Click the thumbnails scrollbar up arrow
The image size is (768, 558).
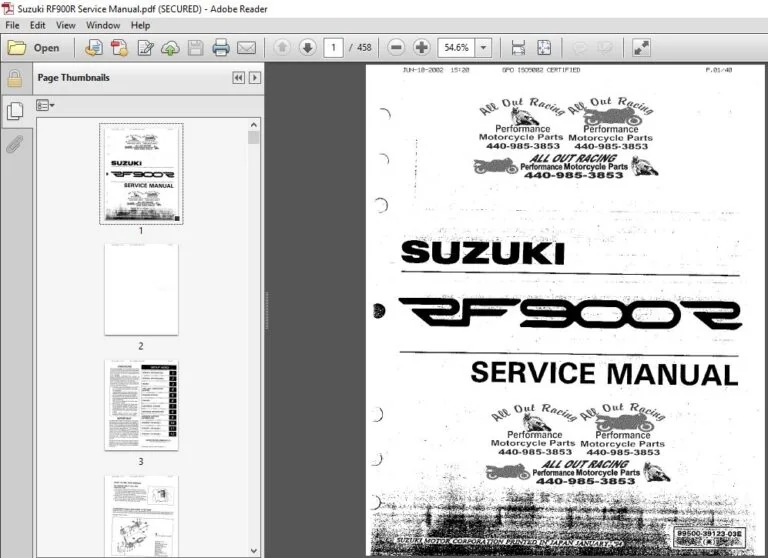point(254,125)
